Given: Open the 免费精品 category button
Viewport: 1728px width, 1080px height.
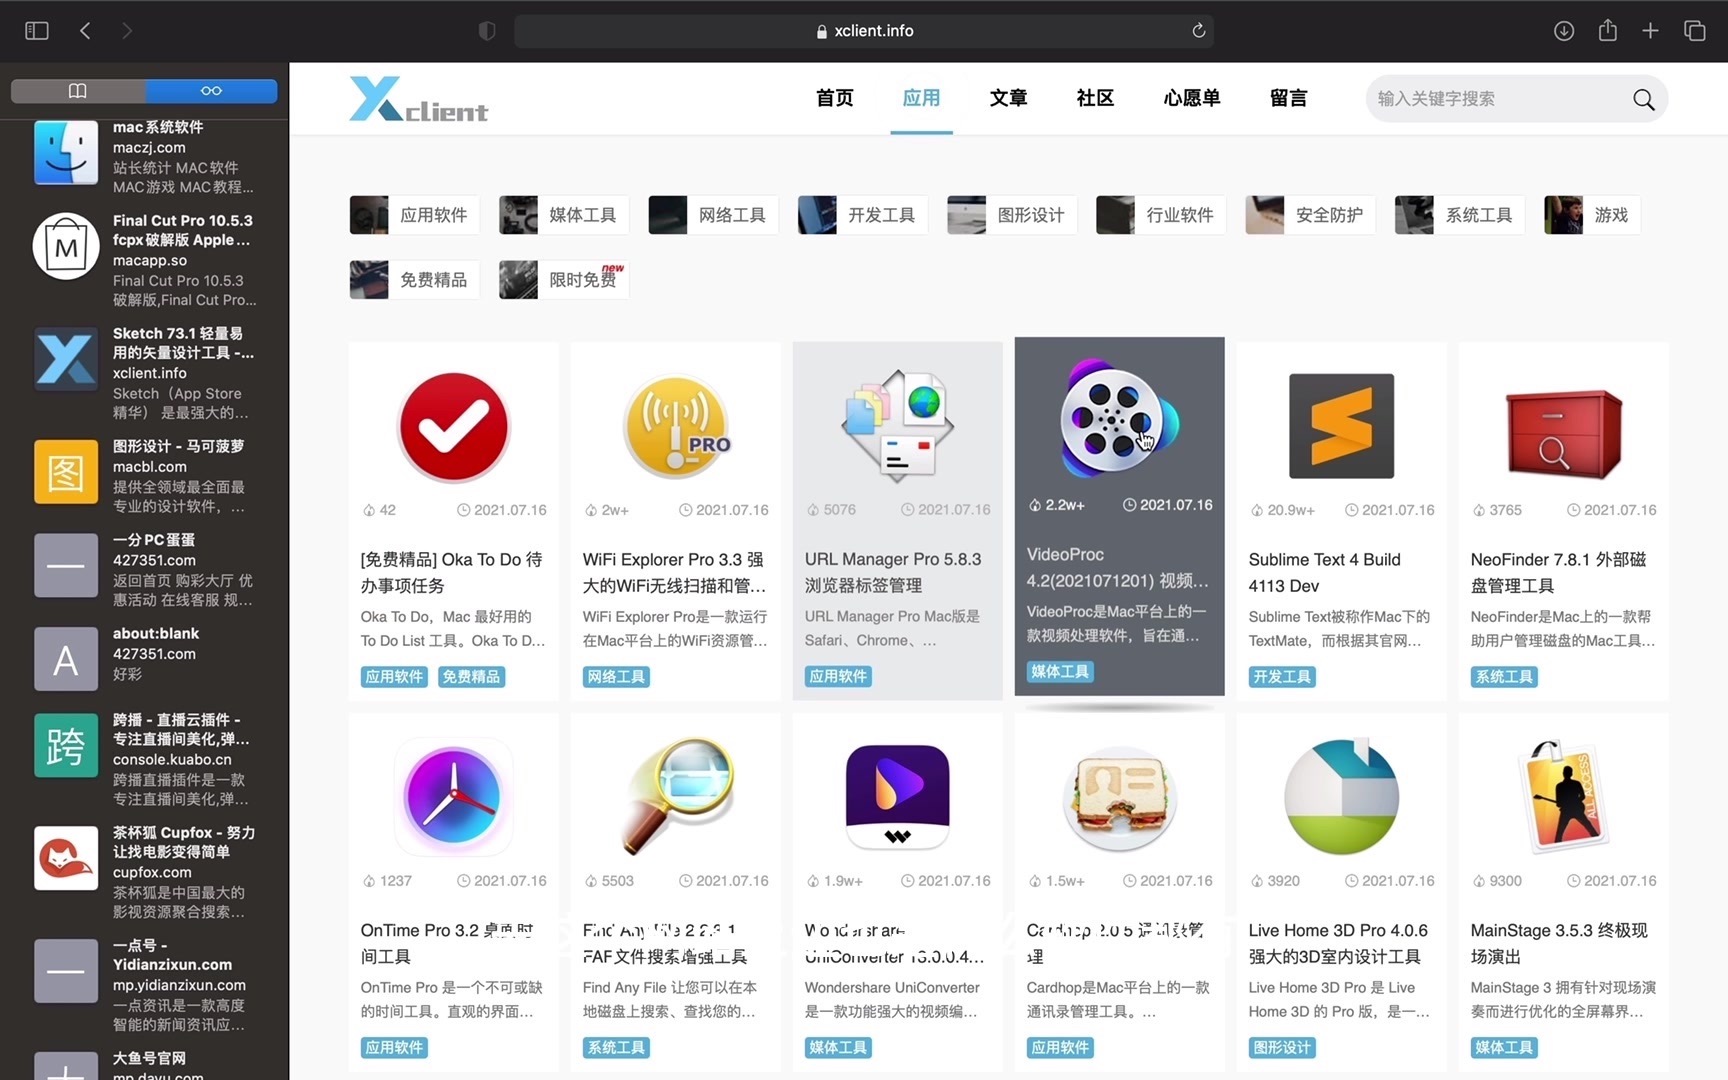Looking at the screenshot, I should [414, 280].
